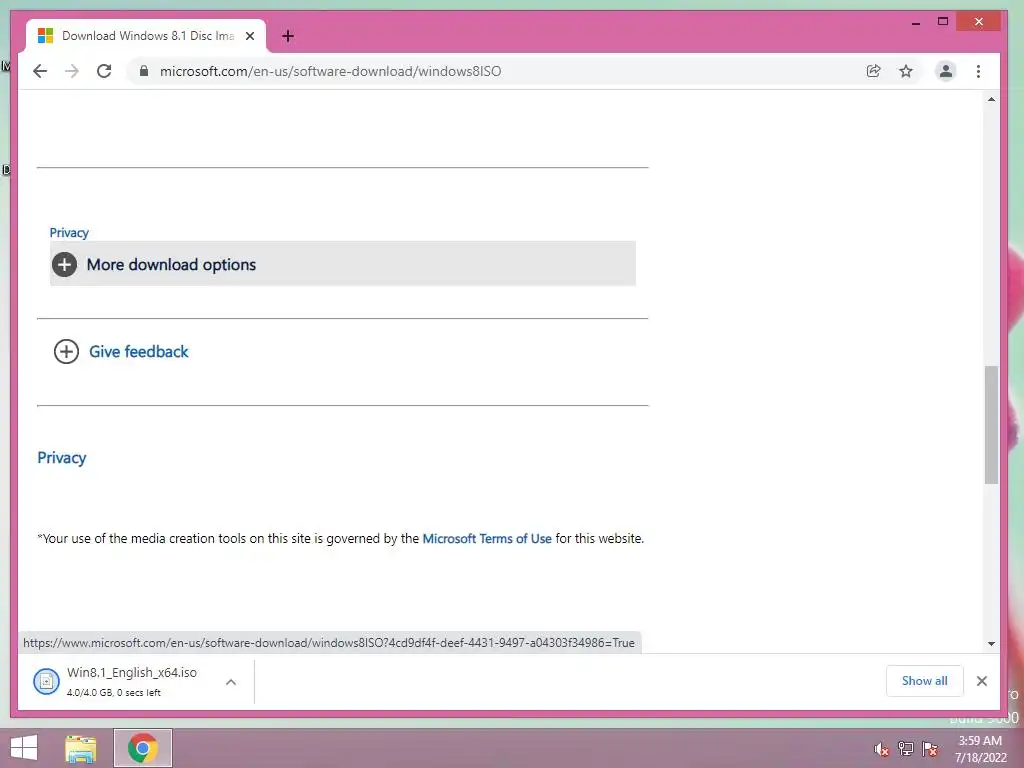Open the network tray icon
This screenshot has height=768, width=1024.
coord(906,748)
